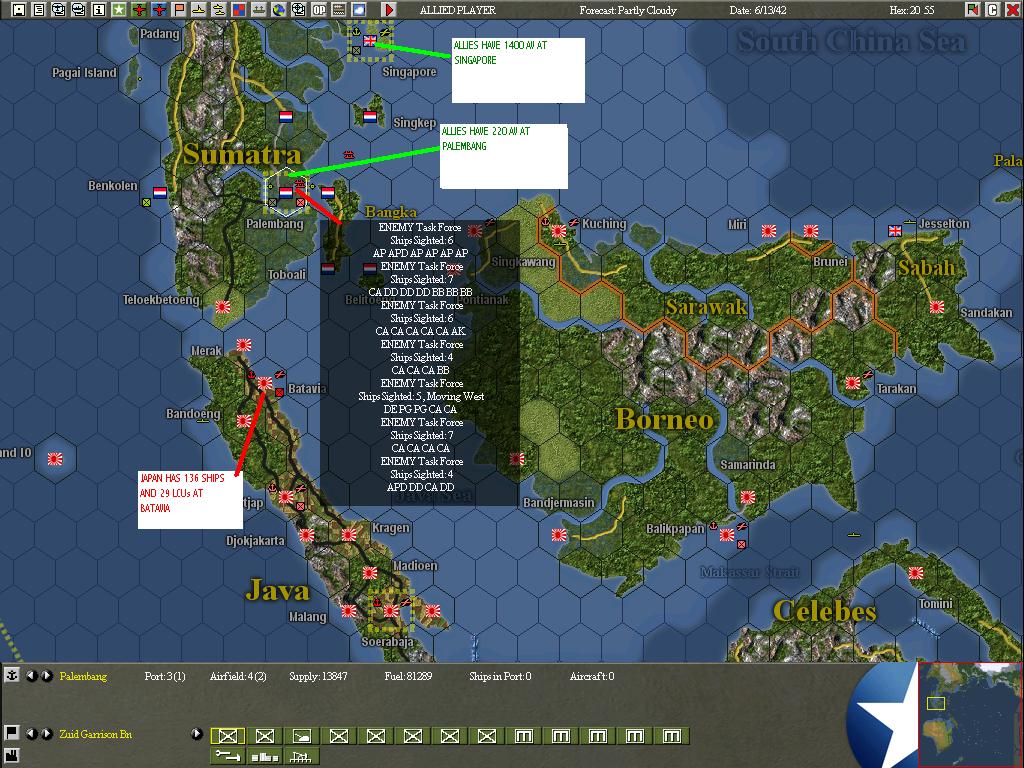Select the Japanese flag at Tomini

pos(916,573)
